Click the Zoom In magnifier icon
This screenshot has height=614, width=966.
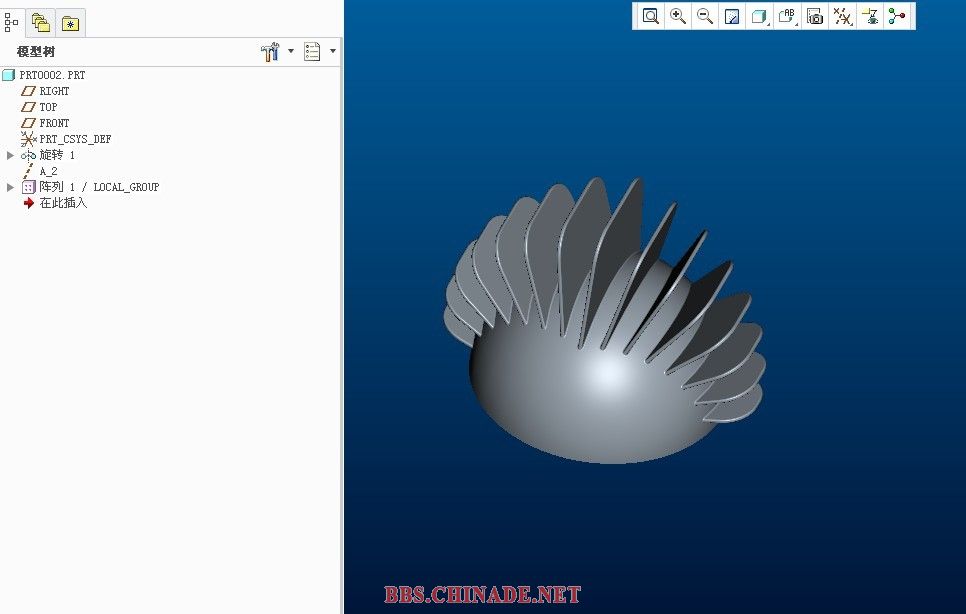point(678,16)
